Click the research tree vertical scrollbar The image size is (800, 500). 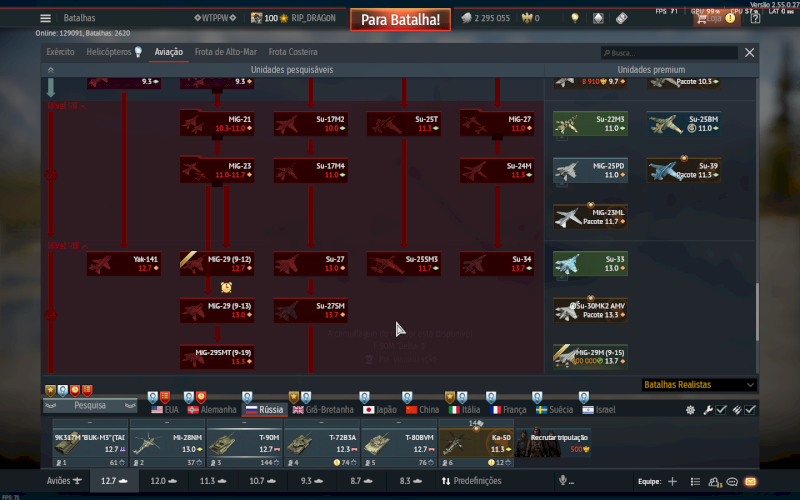pyautogui.click(x=757, y=312)
